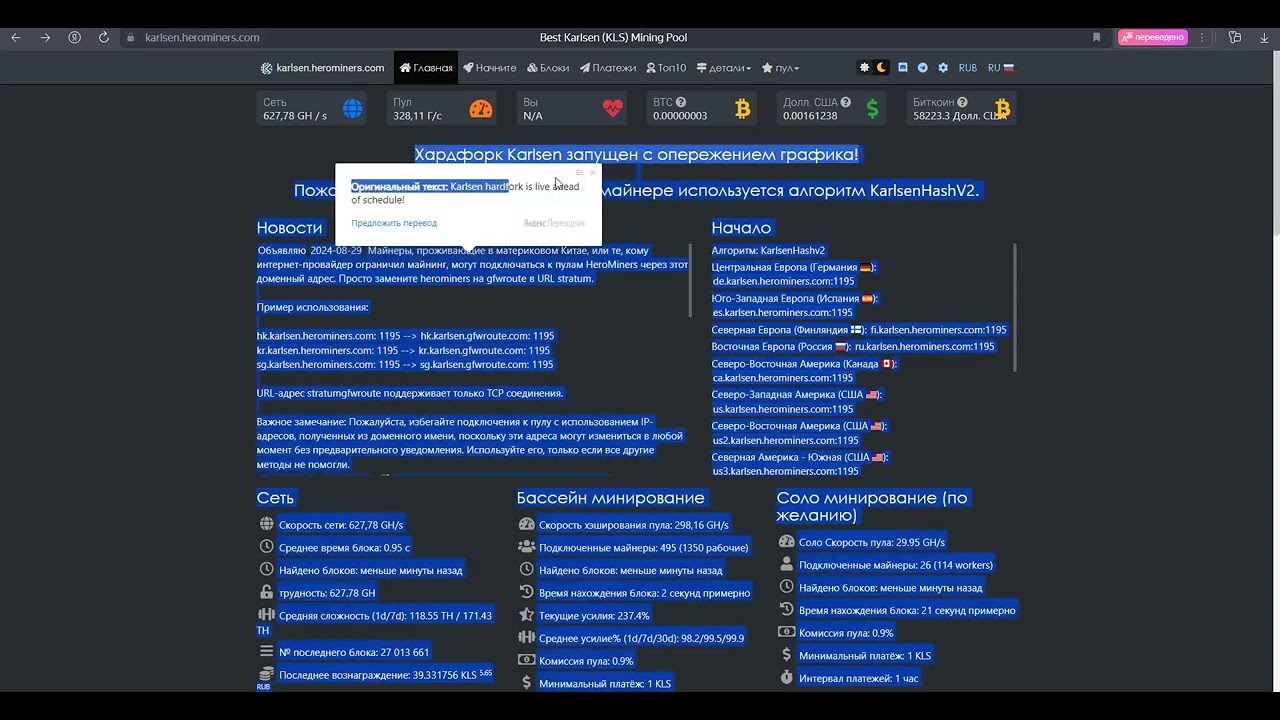Click ca.karlsen.herominers.com:1195 address
Image resolution: width=1280 pixels, height=720 pixels.
pos(783,378)
